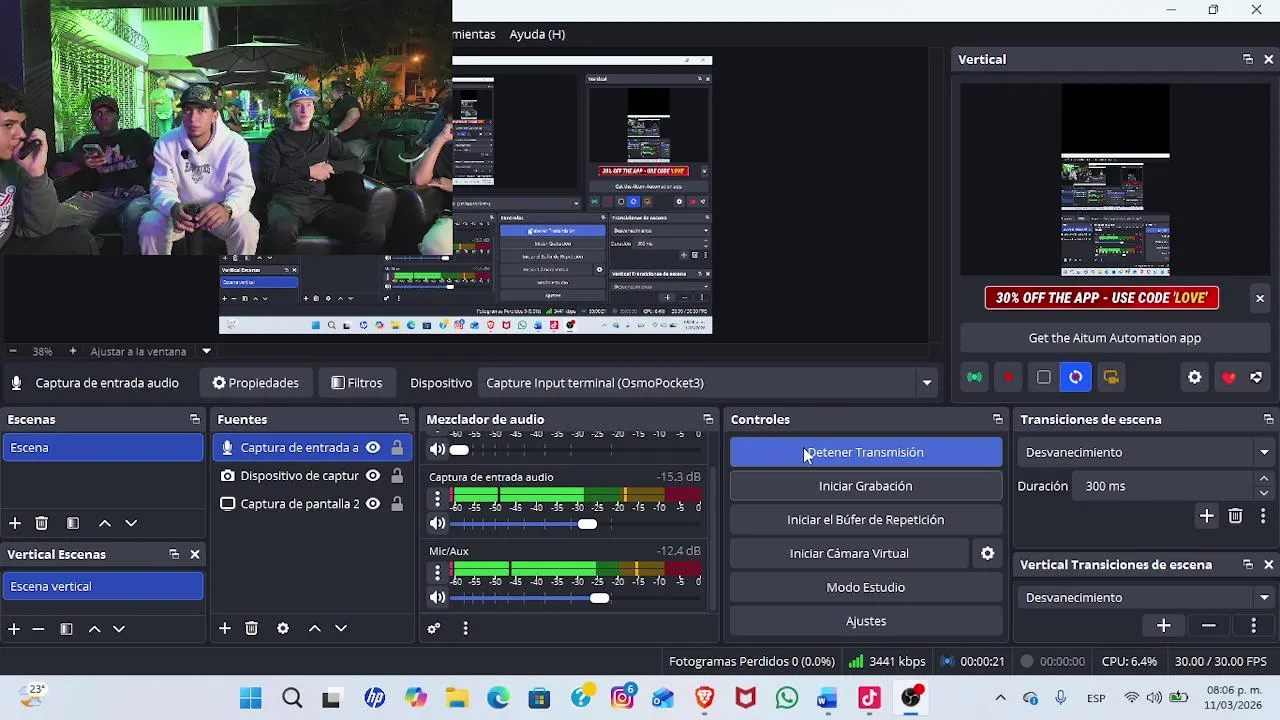Click blue replay buffer icon in Vertical panel

[1076, 377]
